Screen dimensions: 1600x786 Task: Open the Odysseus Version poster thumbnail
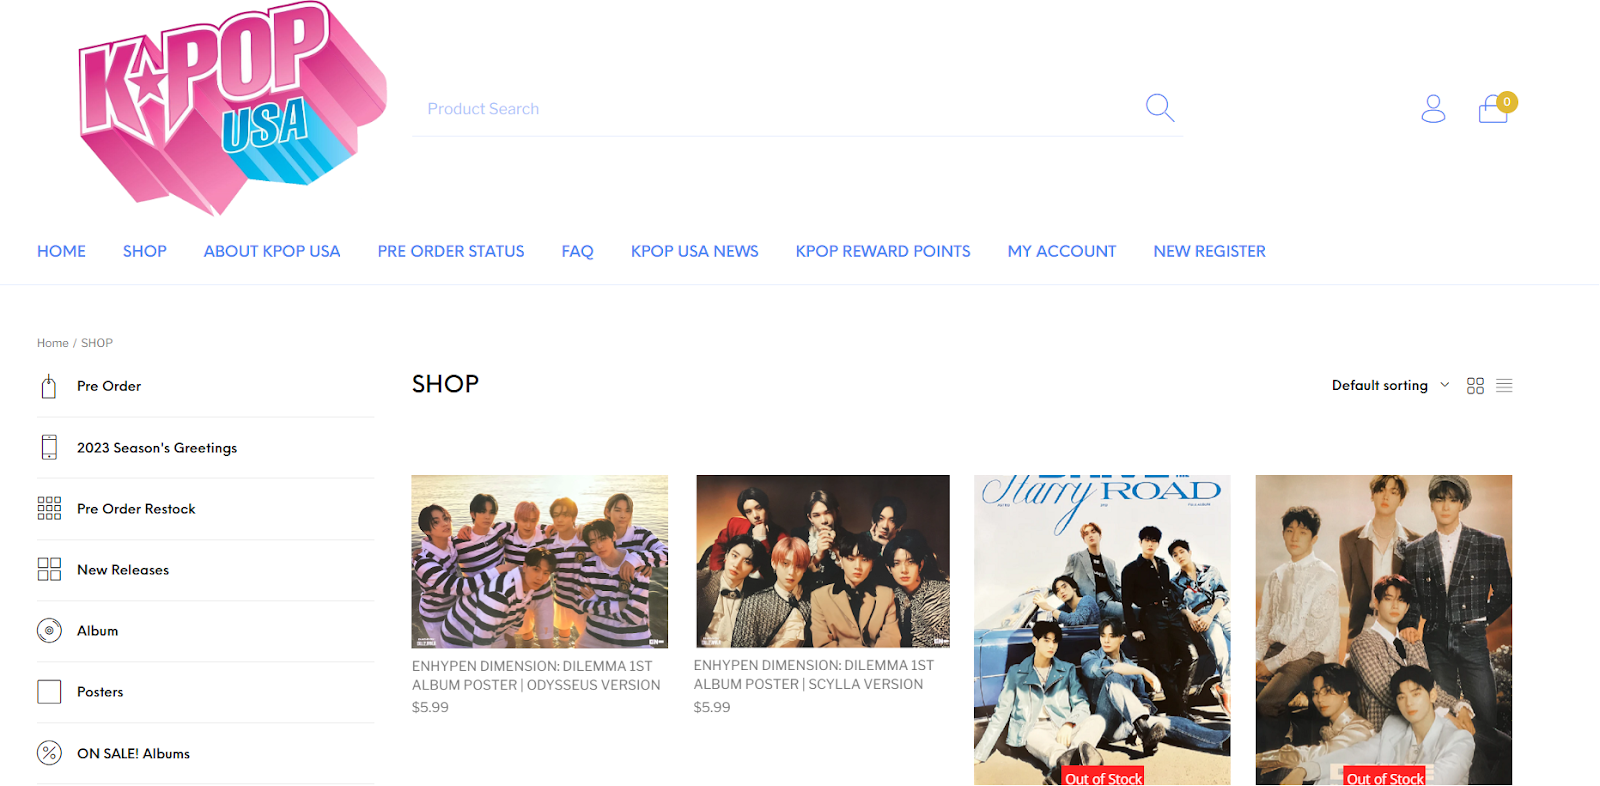click(540, 561)
